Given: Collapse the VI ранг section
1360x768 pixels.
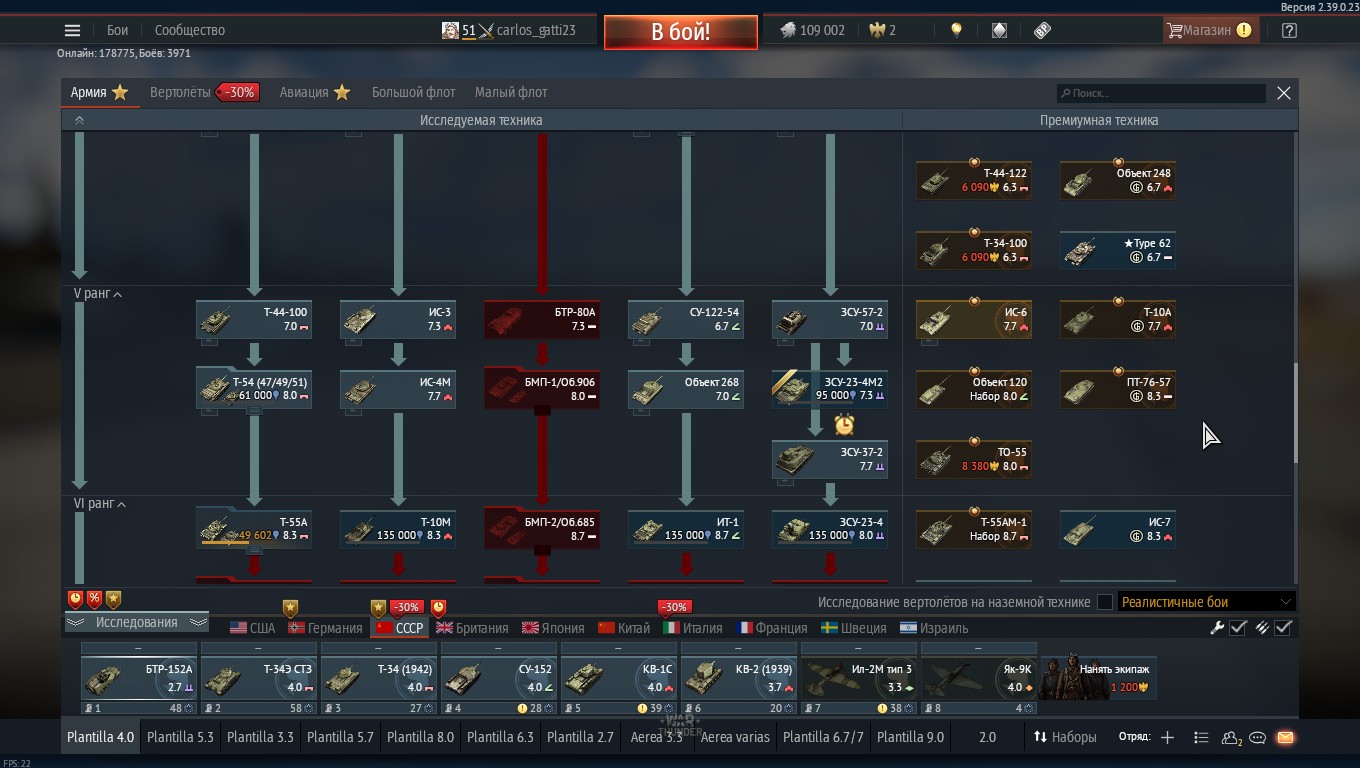Looking at the screenshot, I should (99, 504).
